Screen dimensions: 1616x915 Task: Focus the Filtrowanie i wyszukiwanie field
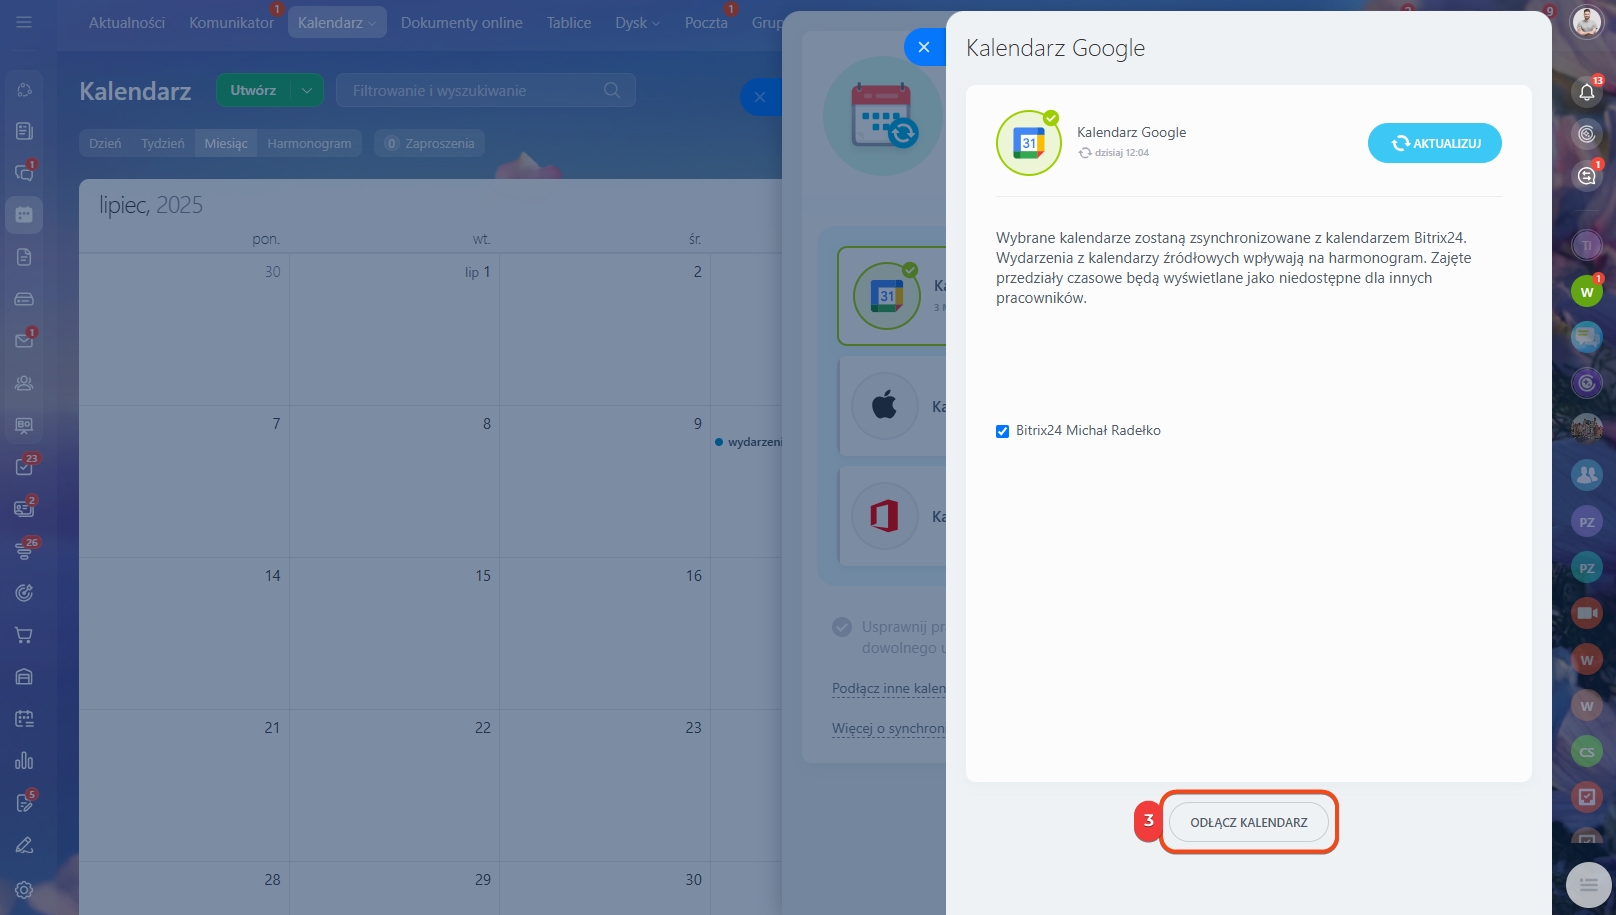coord(485,90)
